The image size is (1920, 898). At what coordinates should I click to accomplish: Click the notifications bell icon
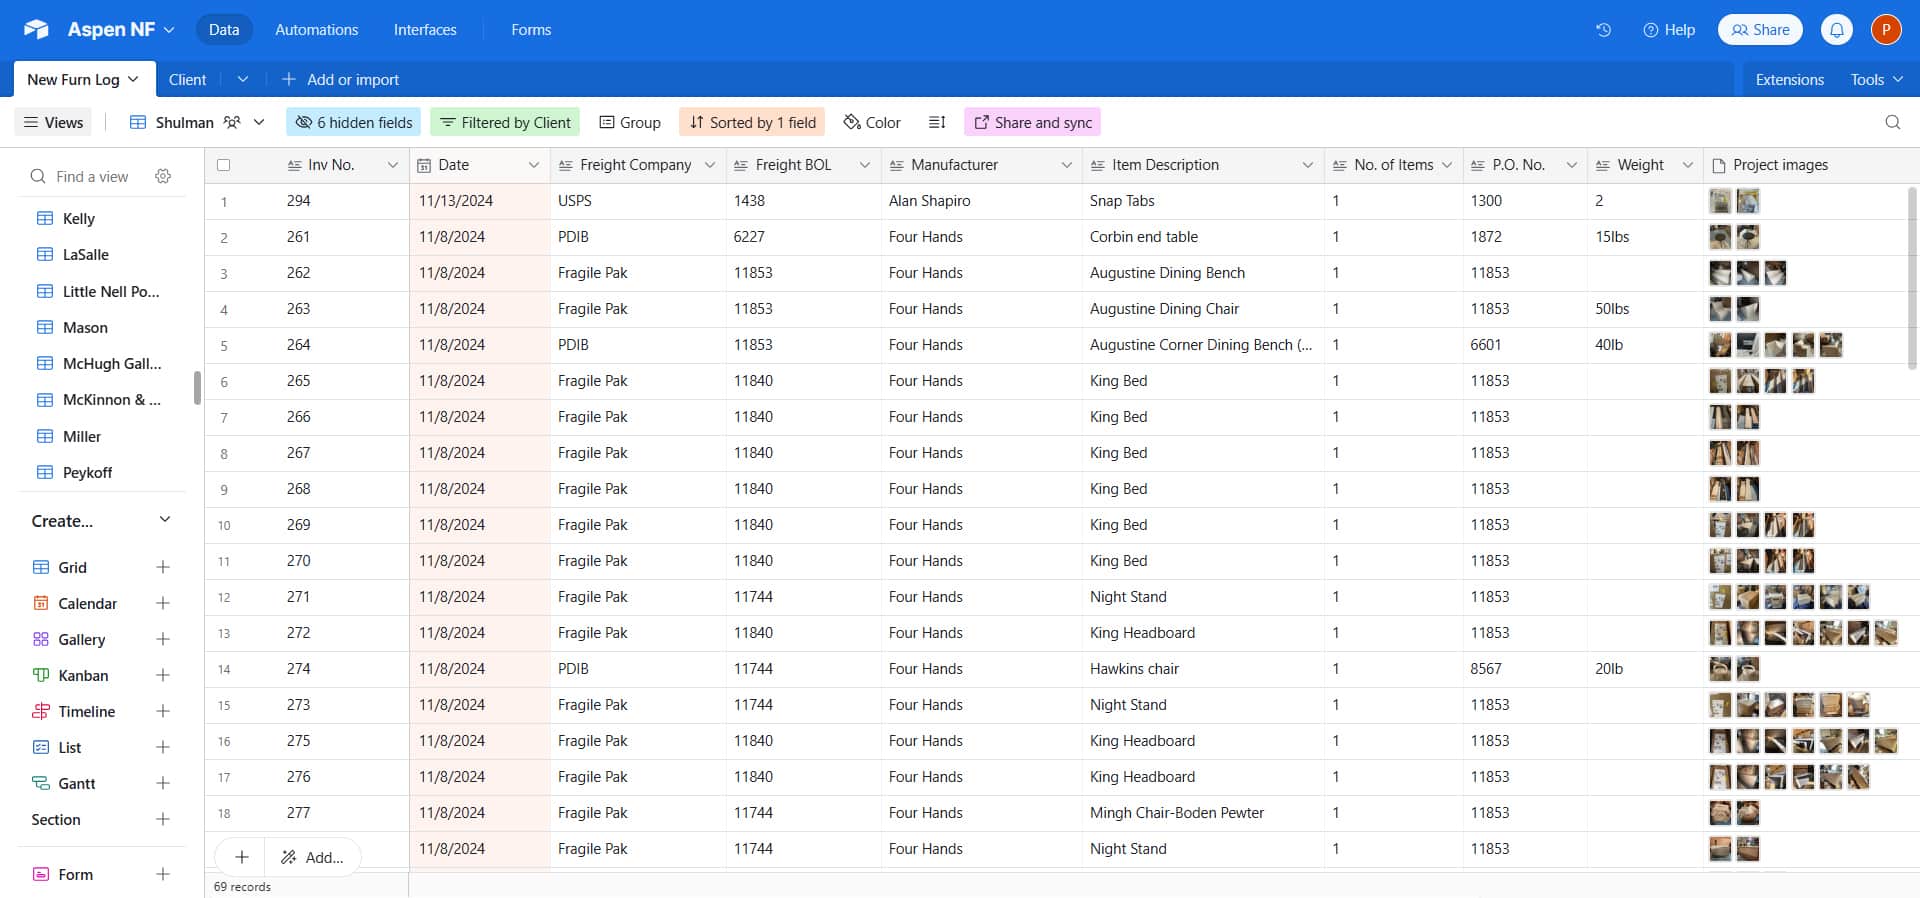pos(1836,30)
